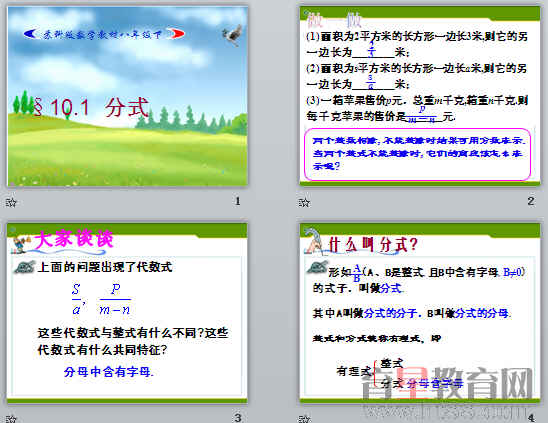The width and height of the screenshot is (548, 423).
Task: Click the animation star icon under slide 2
Action: tap(304, 202)
